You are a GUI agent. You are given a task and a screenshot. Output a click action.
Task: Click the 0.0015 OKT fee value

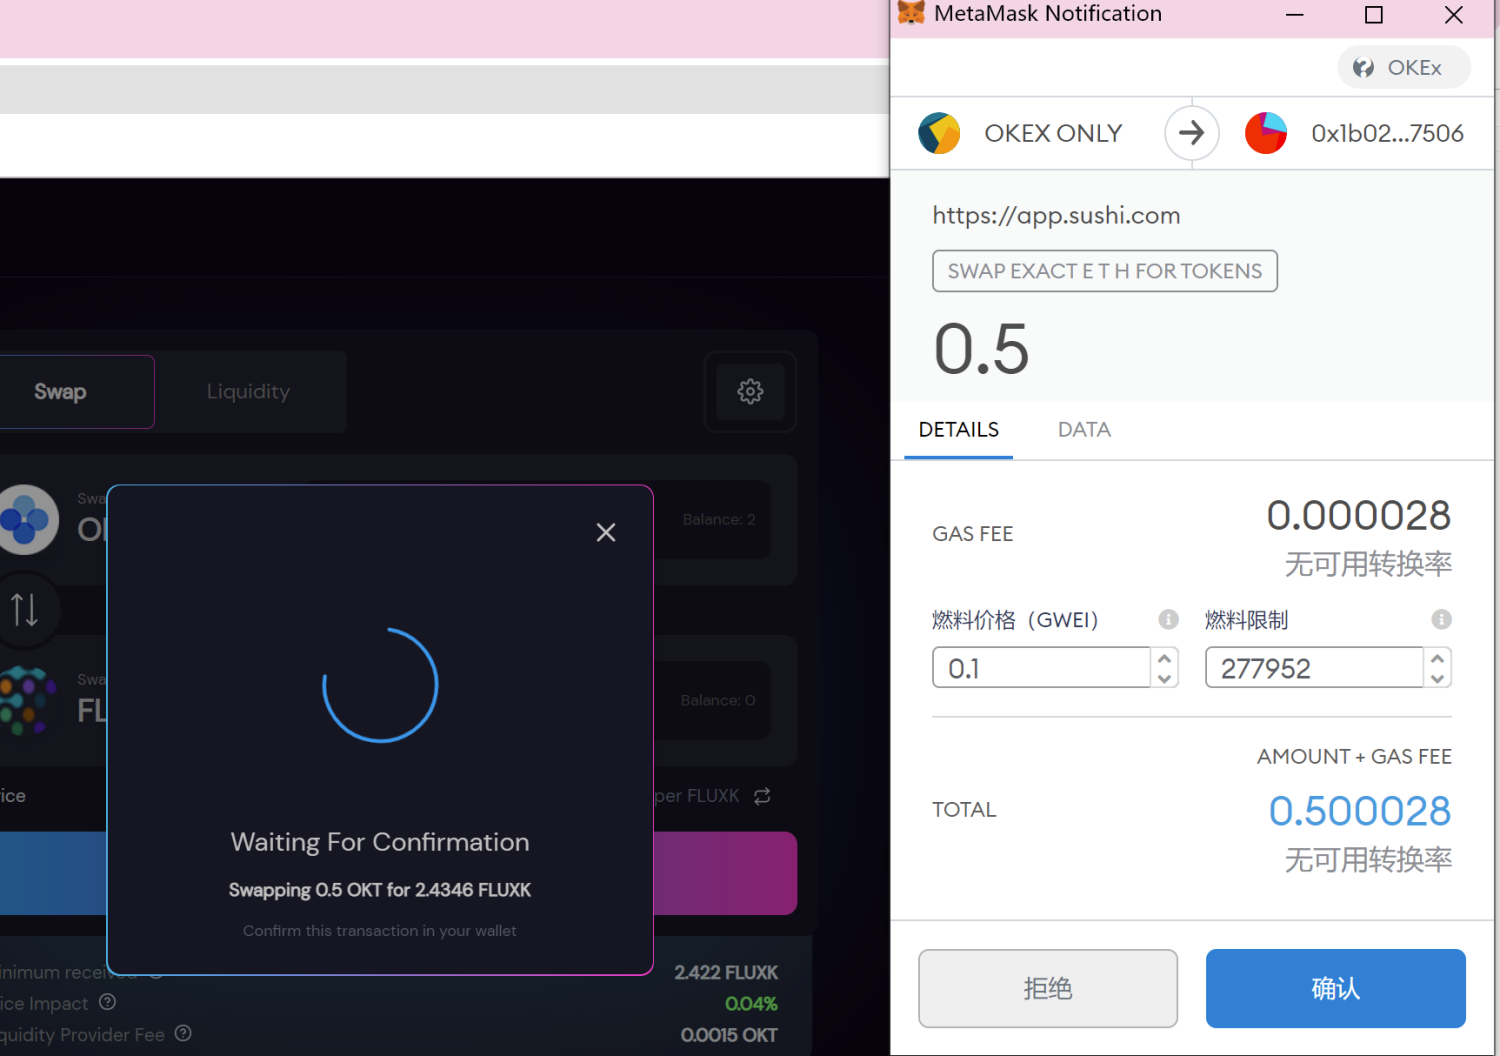pyautogui.click(x=729, y=1035)
